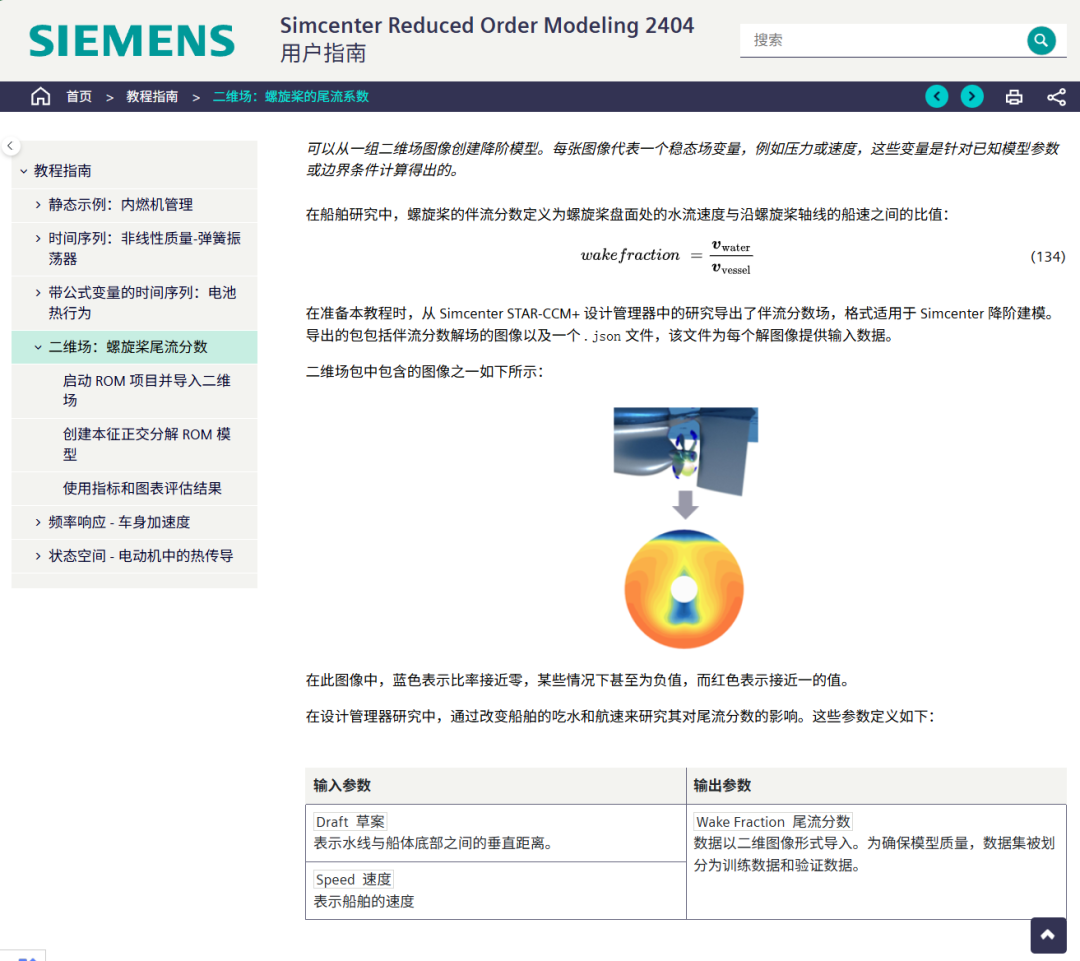This screenshot has width=1080, height=961.
Task: Click equation number (134)
Action: [x=1048, y=257]
